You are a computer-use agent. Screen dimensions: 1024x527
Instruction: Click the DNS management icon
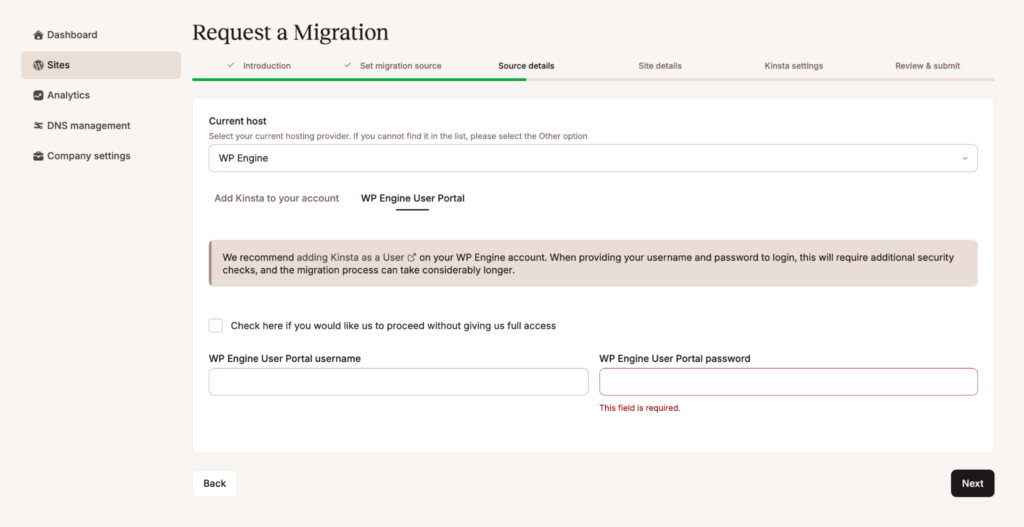point(38,125)
